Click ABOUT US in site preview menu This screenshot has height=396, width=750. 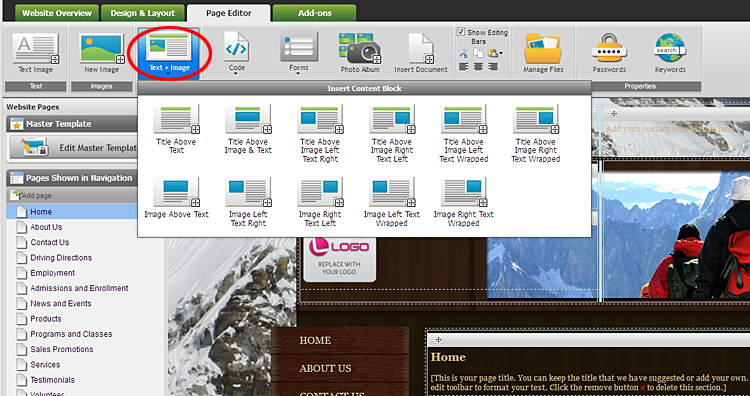325,368
